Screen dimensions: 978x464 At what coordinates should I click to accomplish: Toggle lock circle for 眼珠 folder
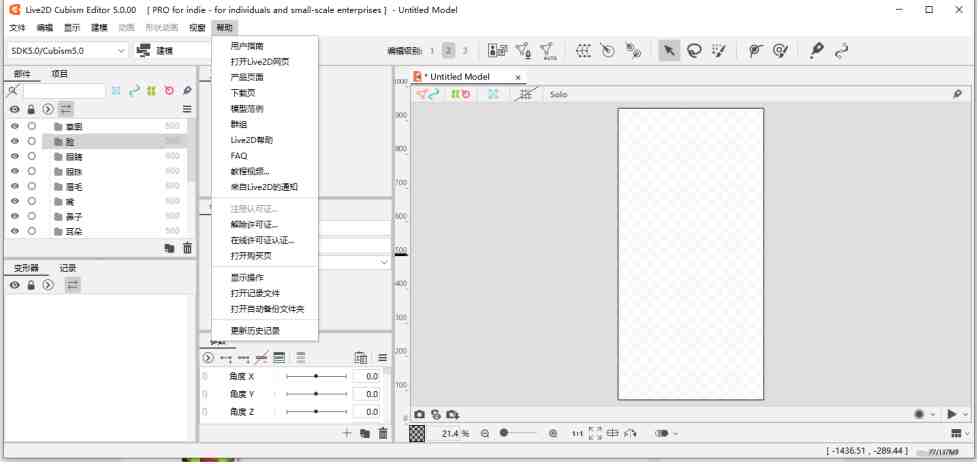tap(31, 171)
